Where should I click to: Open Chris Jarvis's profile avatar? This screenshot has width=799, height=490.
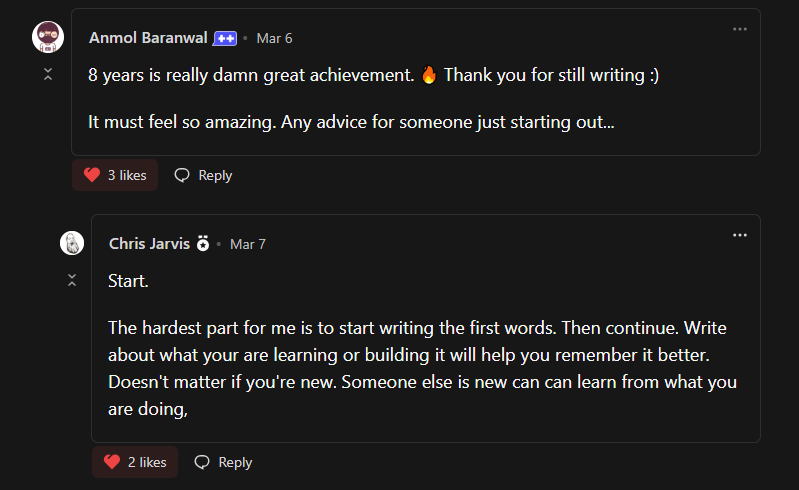[x=72, y=243]
